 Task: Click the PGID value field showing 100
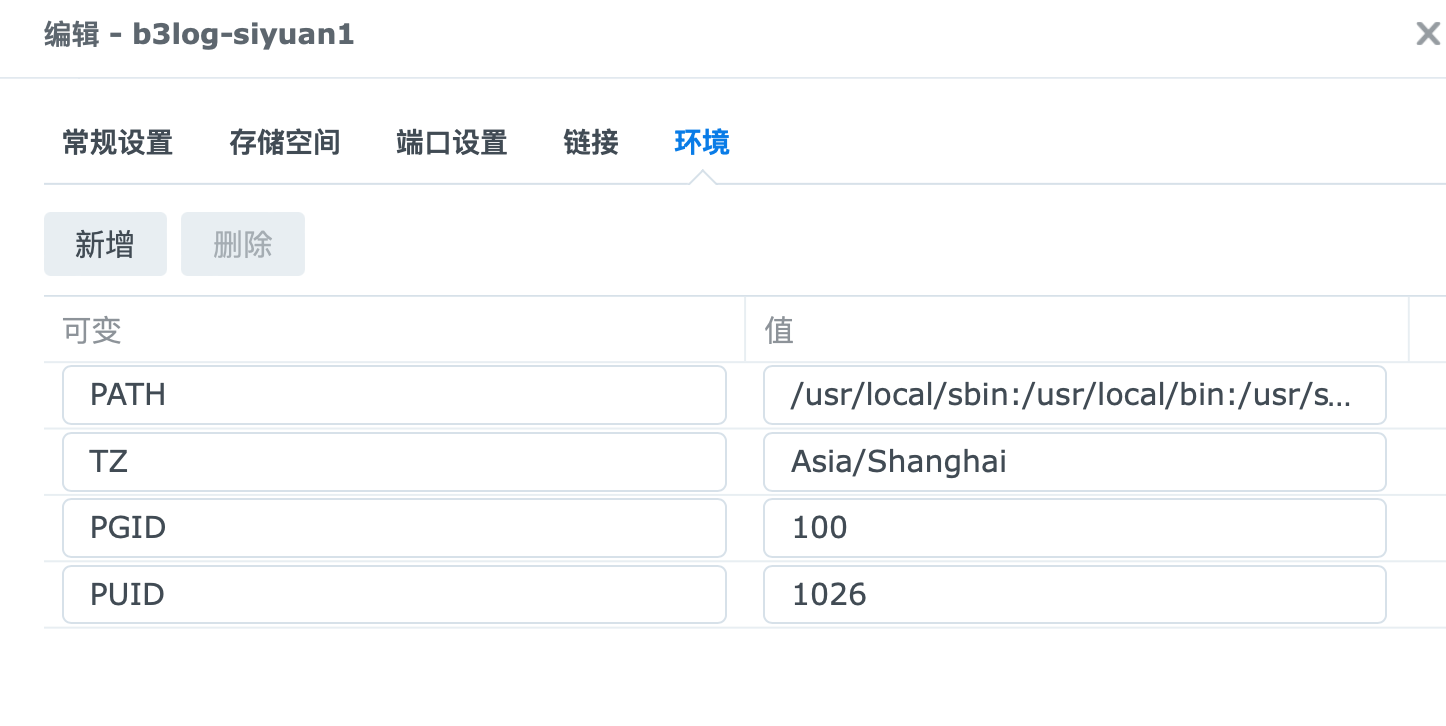[x=1074, y=528]
